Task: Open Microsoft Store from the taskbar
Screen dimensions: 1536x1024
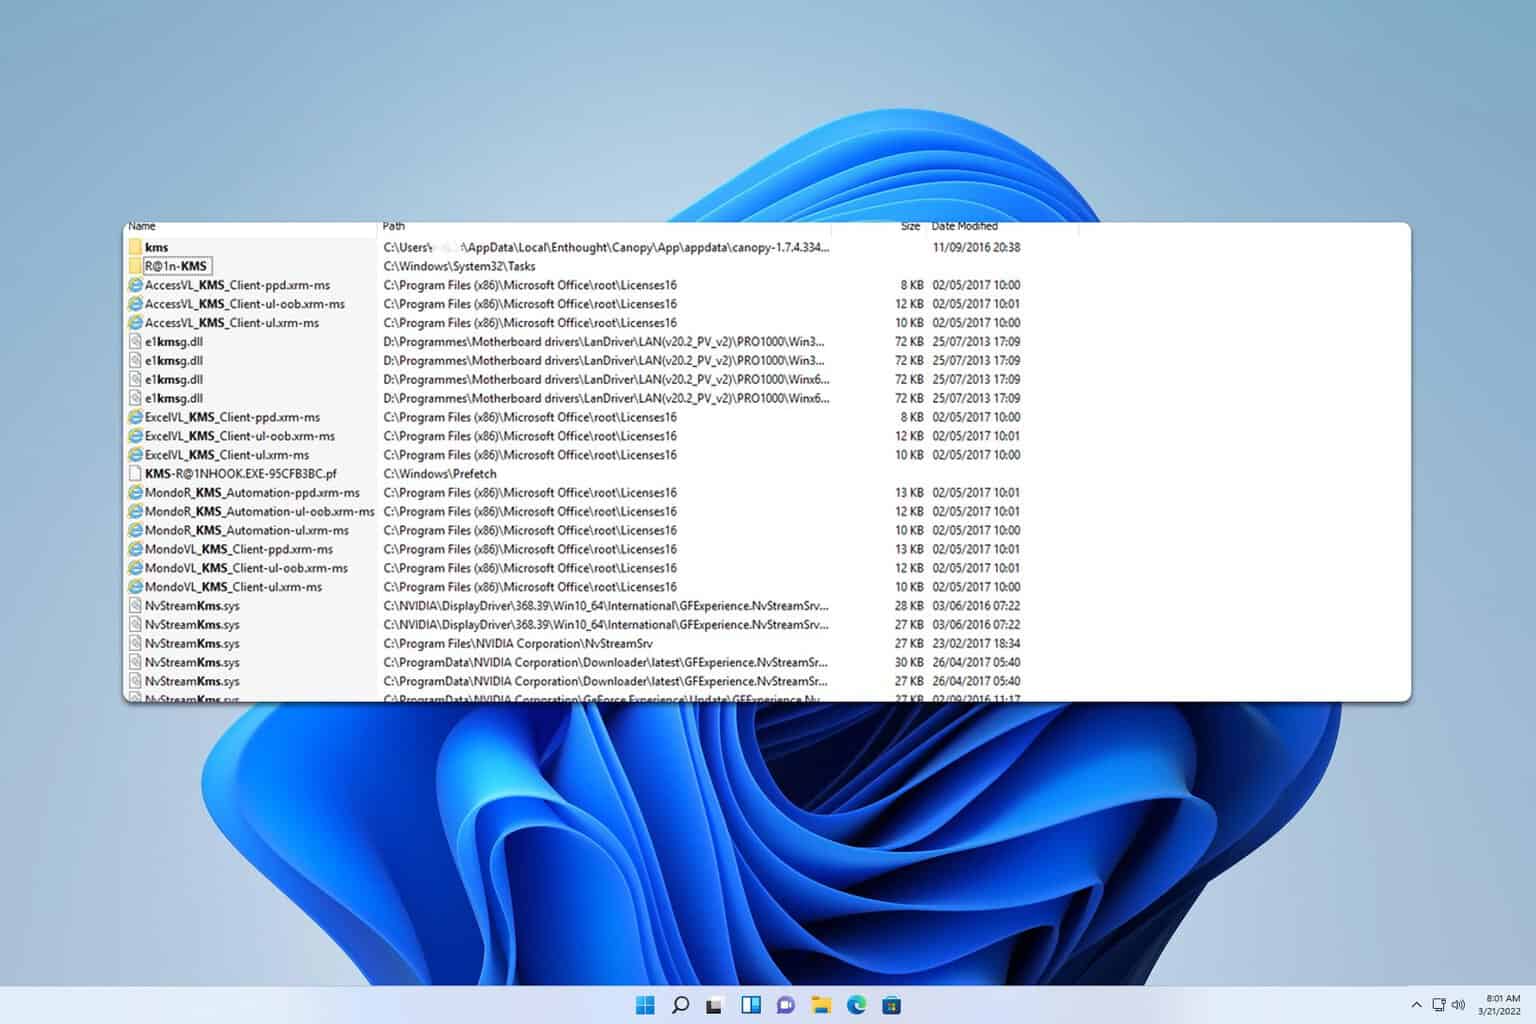Action: coord(892,1005)
